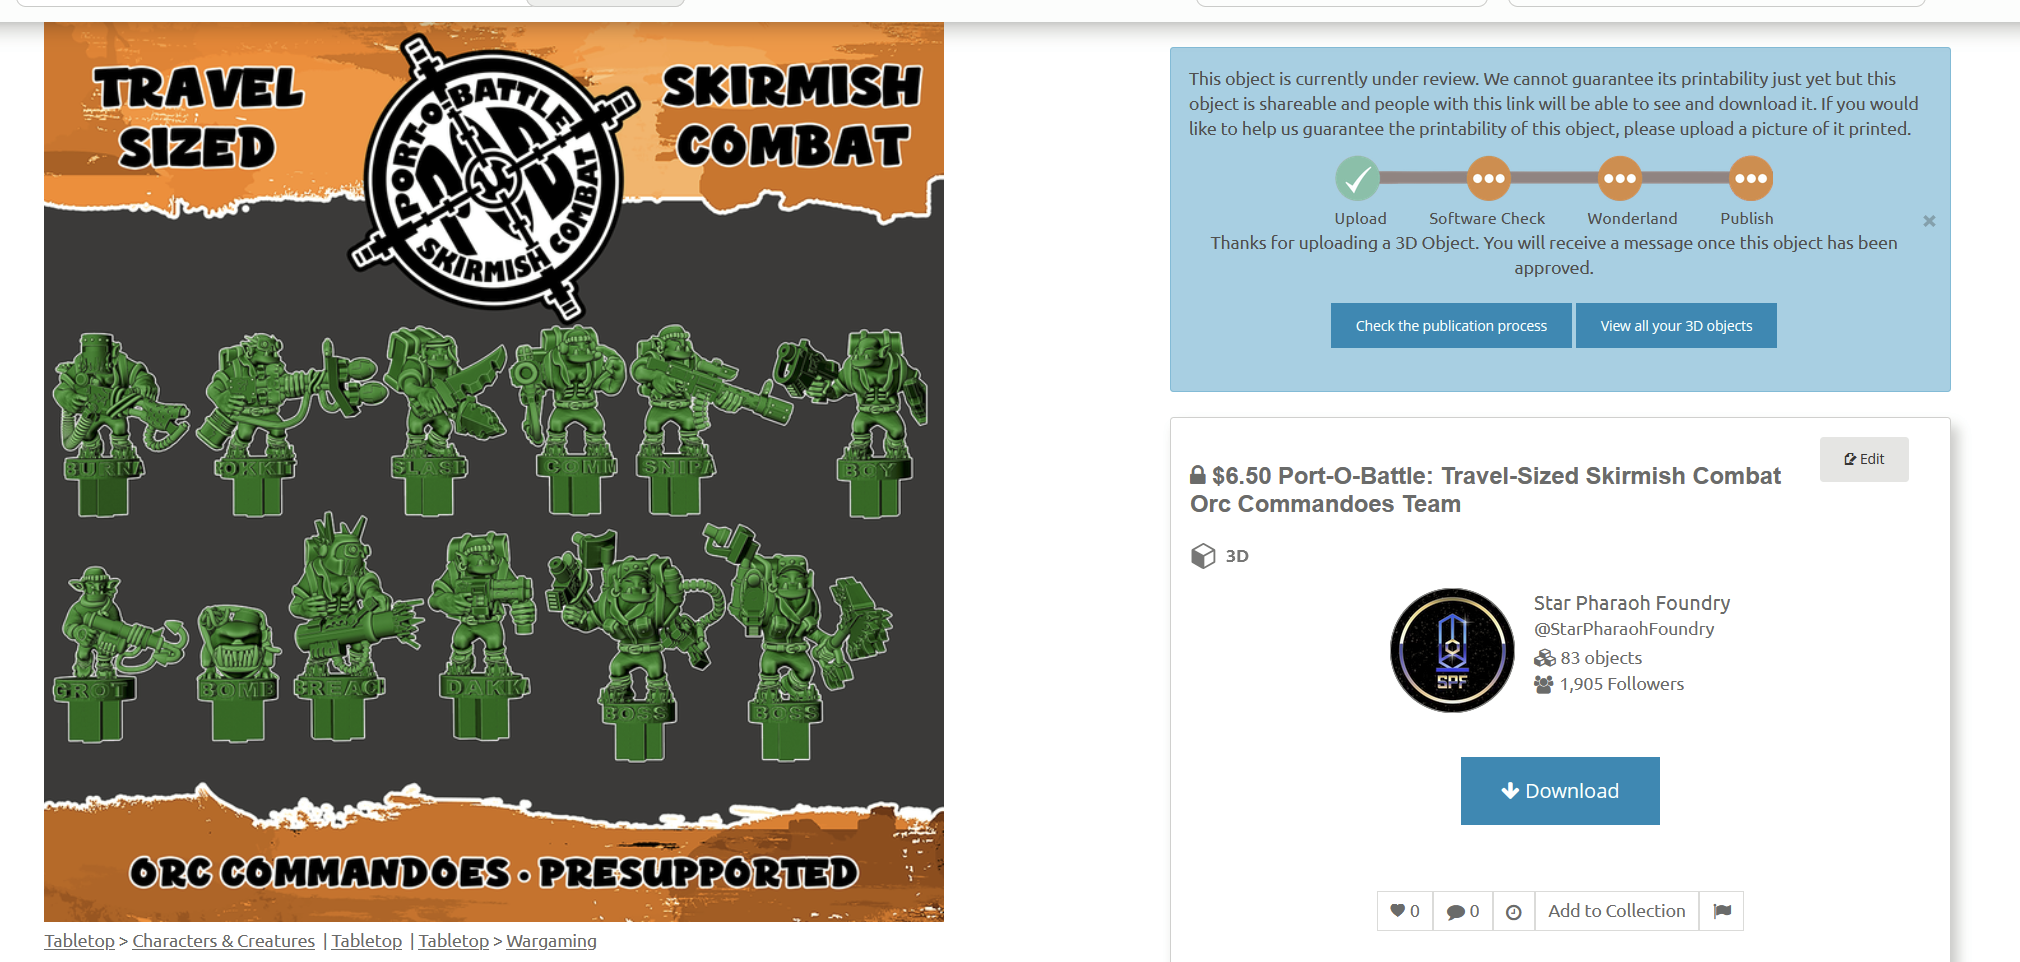Screen dimensions: 2020x962
Task: Open the Characters & Creatures breadcrumb link
Action: 223,941
